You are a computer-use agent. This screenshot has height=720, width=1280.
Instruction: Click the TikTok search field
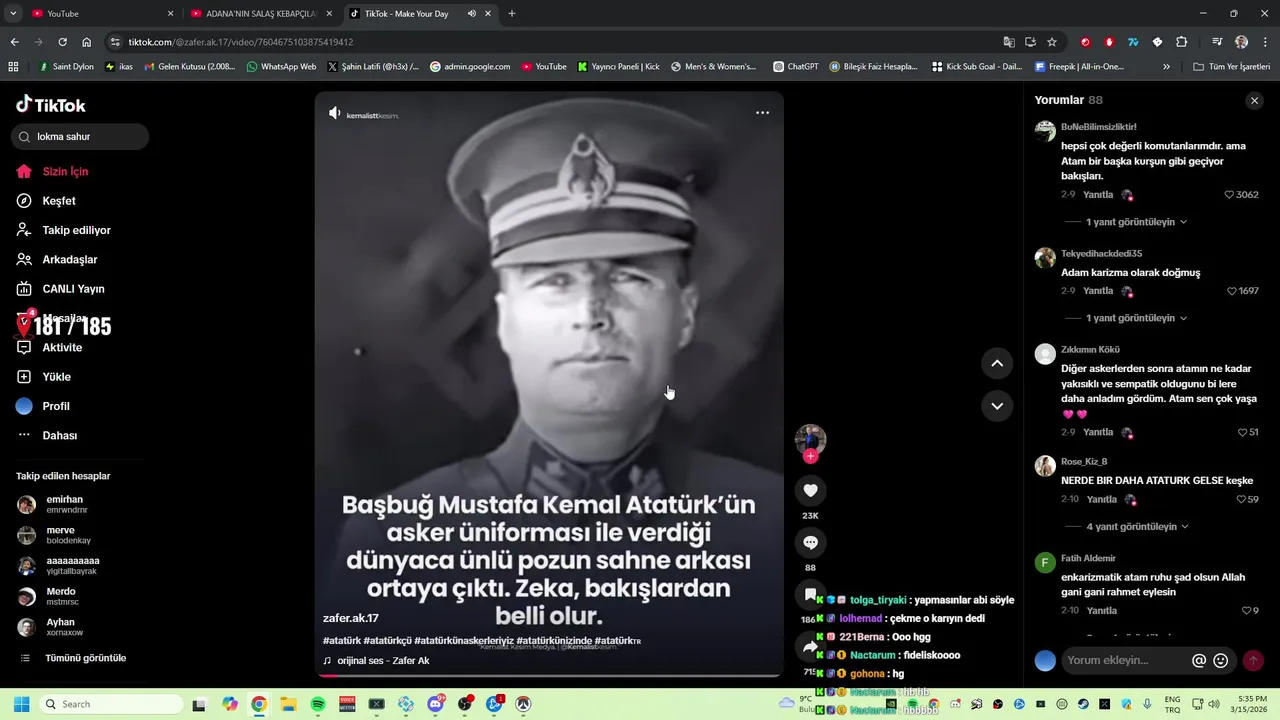(80, 136)
